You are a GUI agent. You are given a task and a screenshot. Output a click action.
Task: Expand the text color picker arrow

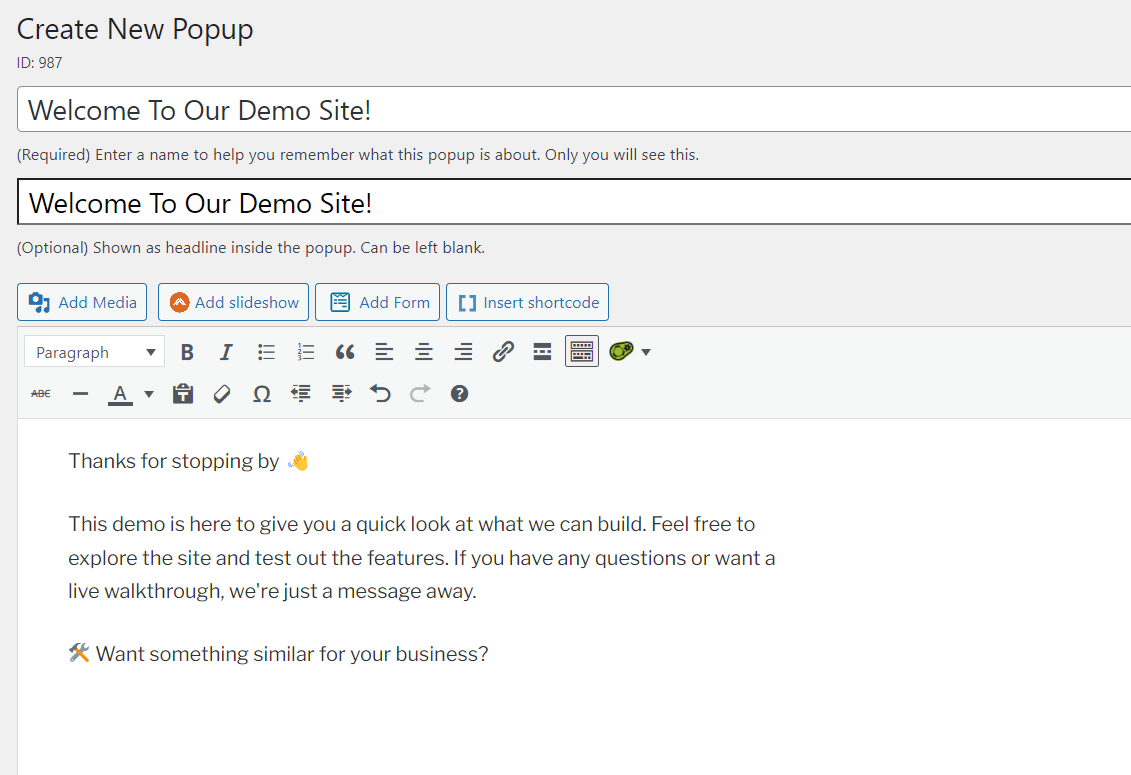(x=149, y=394)
